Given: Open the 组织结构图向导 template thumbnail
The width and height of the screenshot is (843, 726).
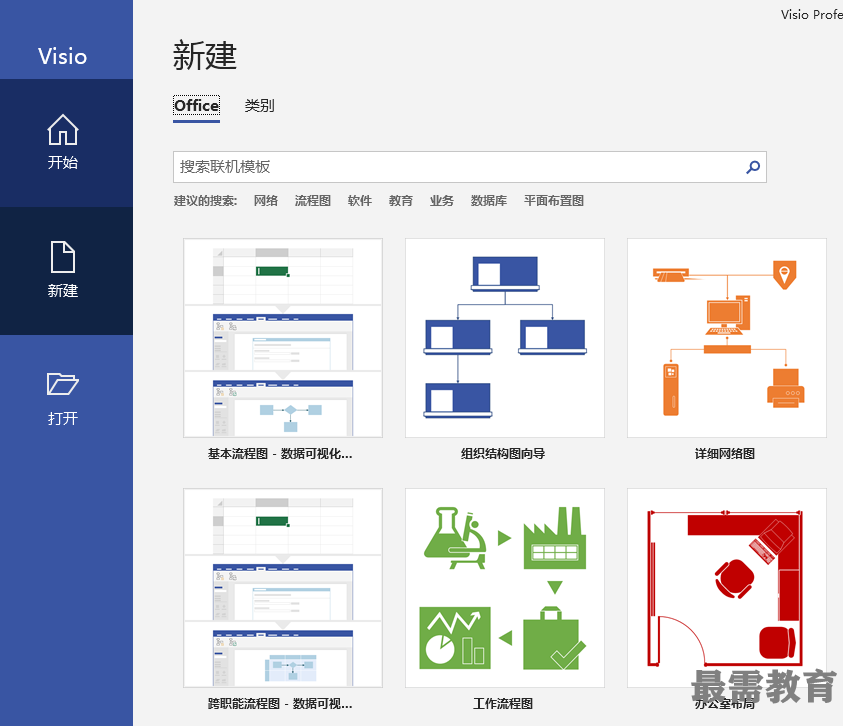Looking at the screenshot, I should [505, 338].
